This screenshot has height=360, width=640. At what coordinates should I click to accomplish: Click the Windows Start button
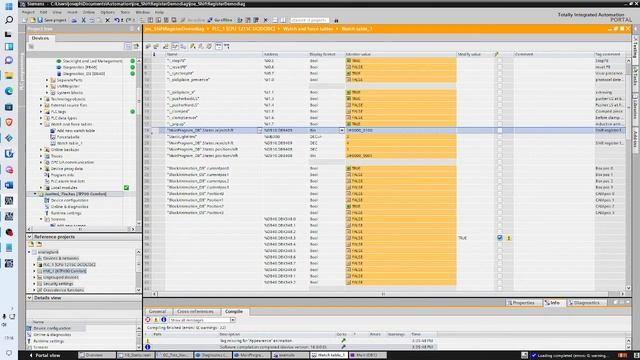[9, 6]
